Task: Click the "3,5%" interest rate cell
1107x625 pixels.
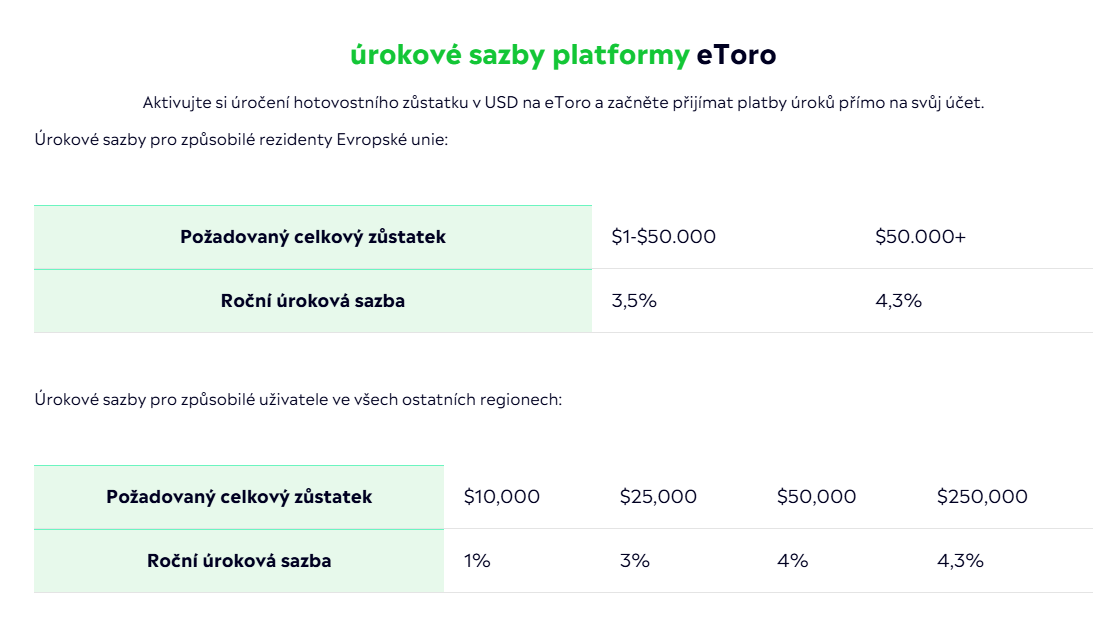Action: click(634, 301)
